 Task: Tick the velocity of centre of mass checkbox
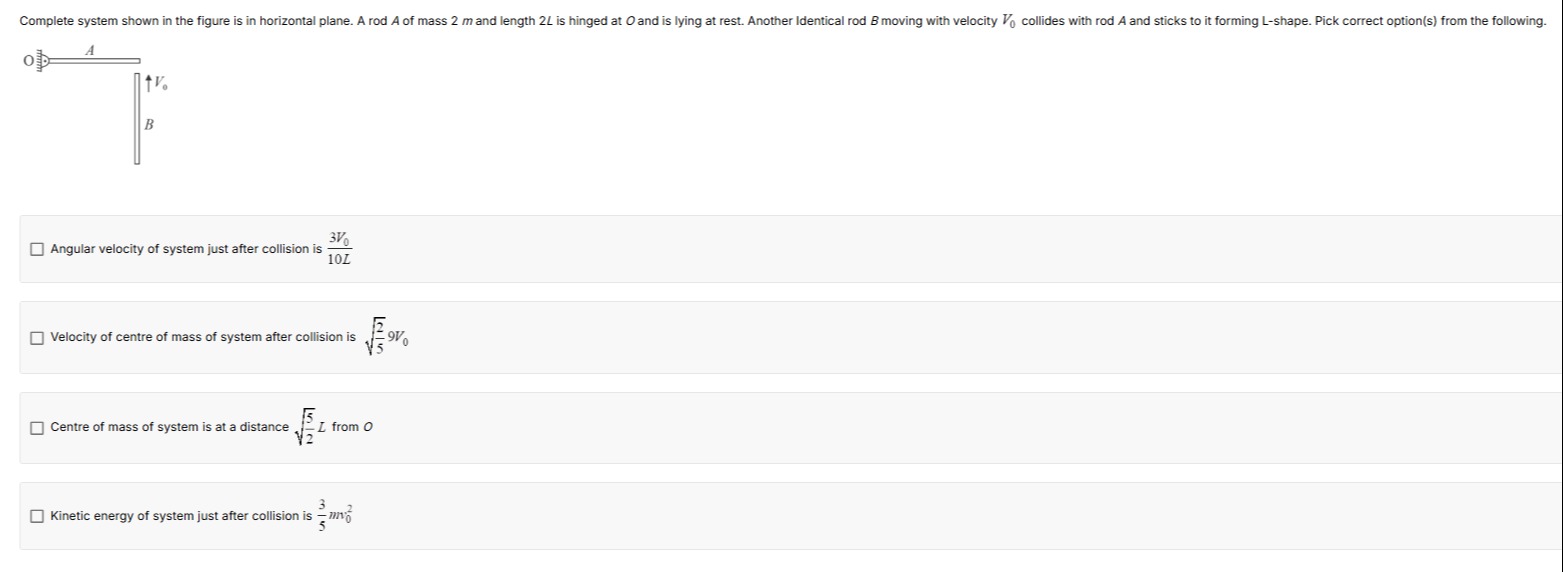tap(37, 338)
